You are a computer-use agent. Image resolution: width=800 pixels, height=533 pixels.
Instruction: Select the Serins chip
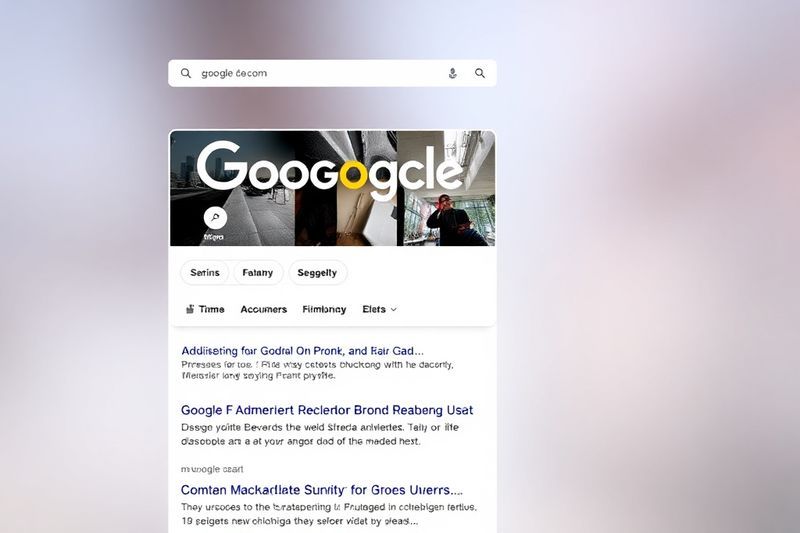pos(205,272)
